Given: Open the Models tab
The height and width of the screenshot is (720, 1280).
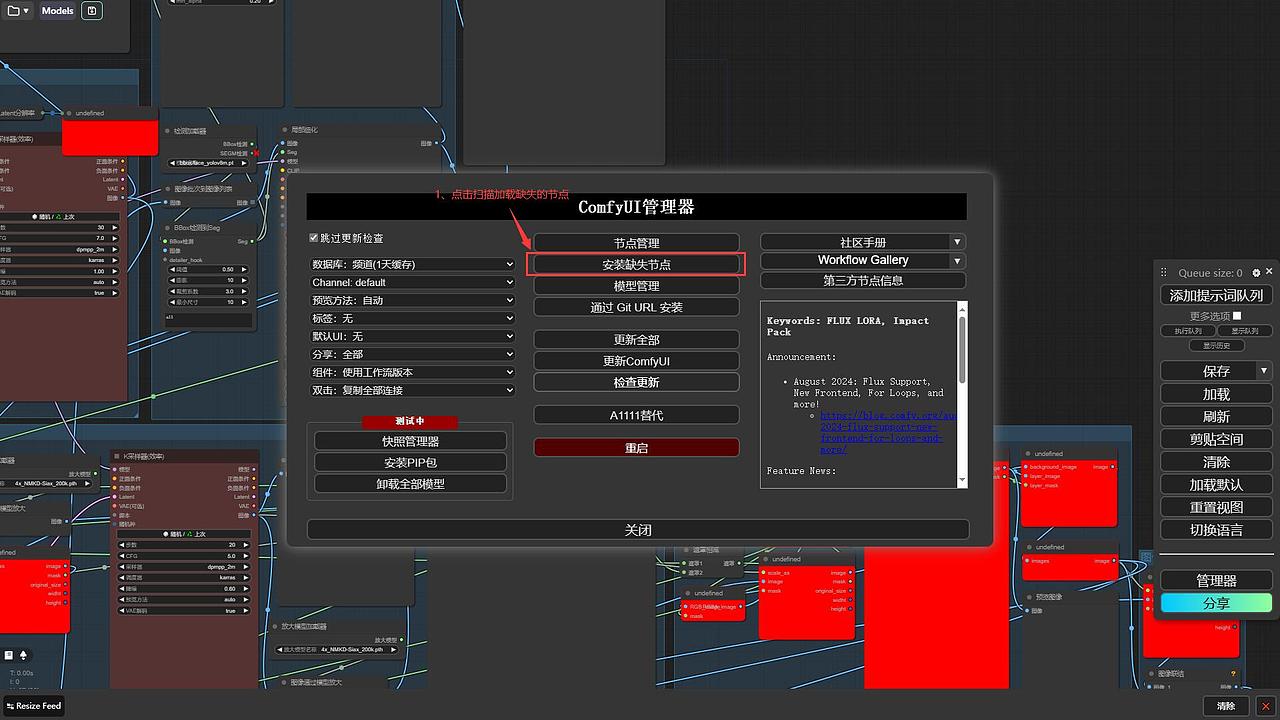Looking at the screenshot, I should 57,11.
